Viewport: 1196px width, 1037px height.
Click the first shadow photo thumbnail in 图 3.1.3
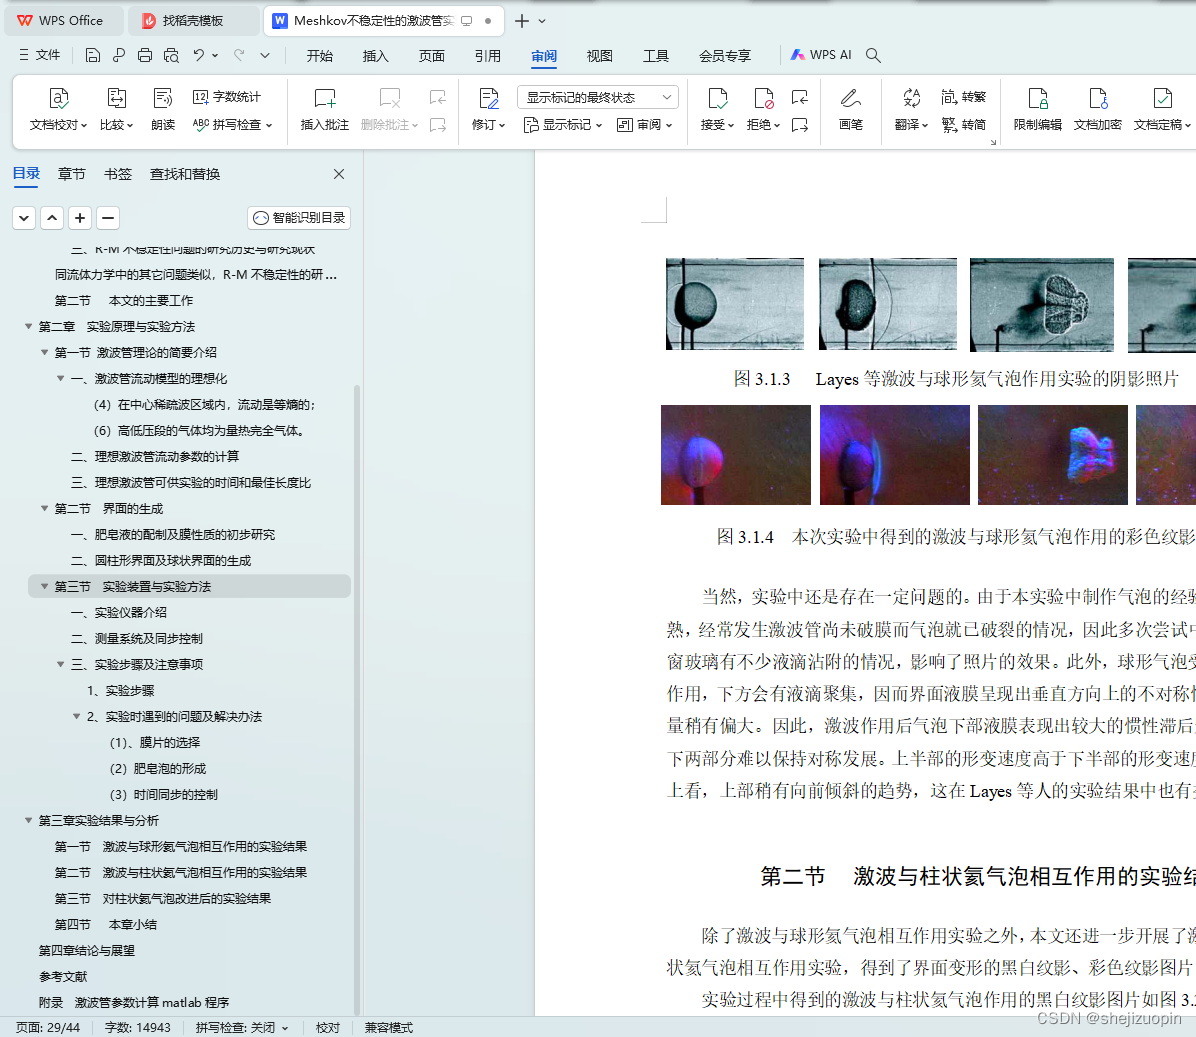pos(735,303)
